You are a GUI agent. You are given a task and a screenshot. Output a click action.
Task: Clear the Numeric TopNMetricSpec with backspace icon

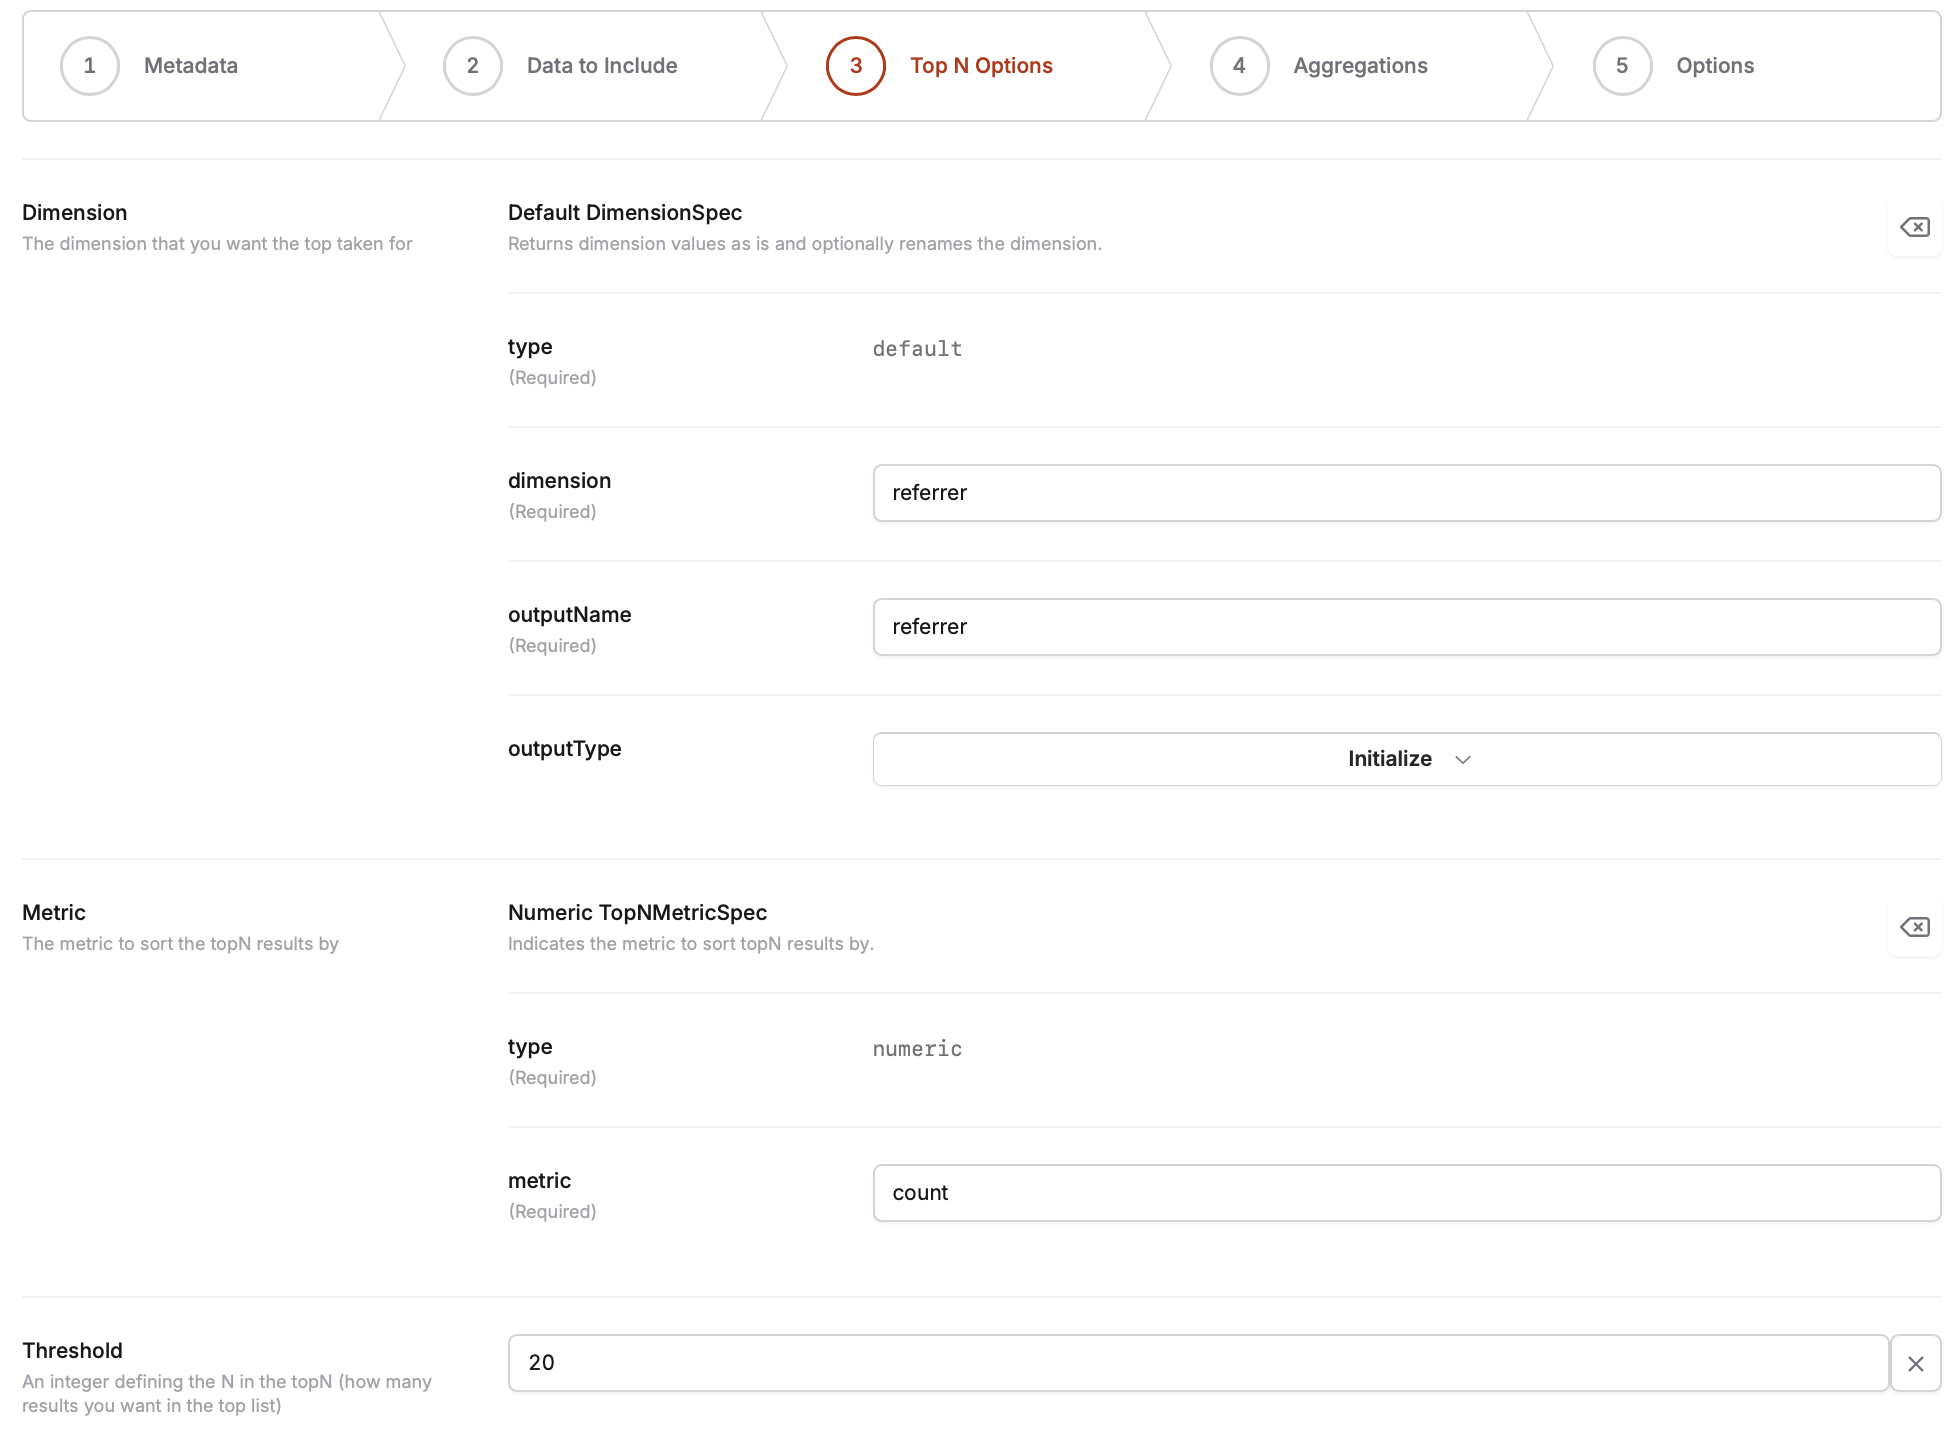point(1914,928)
